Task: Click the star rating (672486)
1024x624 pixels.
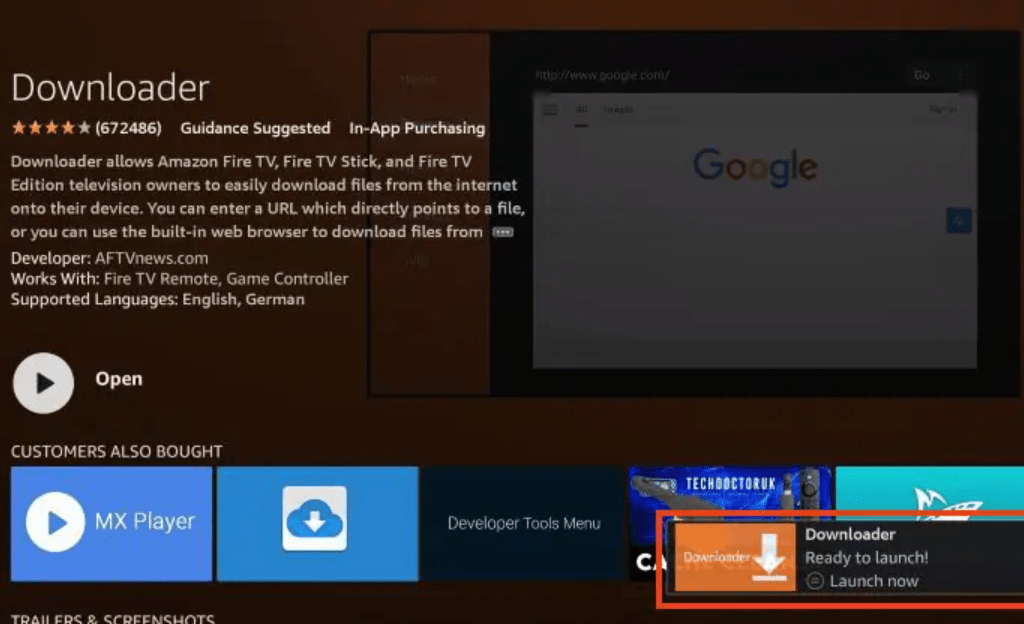Action: point(86,128)
